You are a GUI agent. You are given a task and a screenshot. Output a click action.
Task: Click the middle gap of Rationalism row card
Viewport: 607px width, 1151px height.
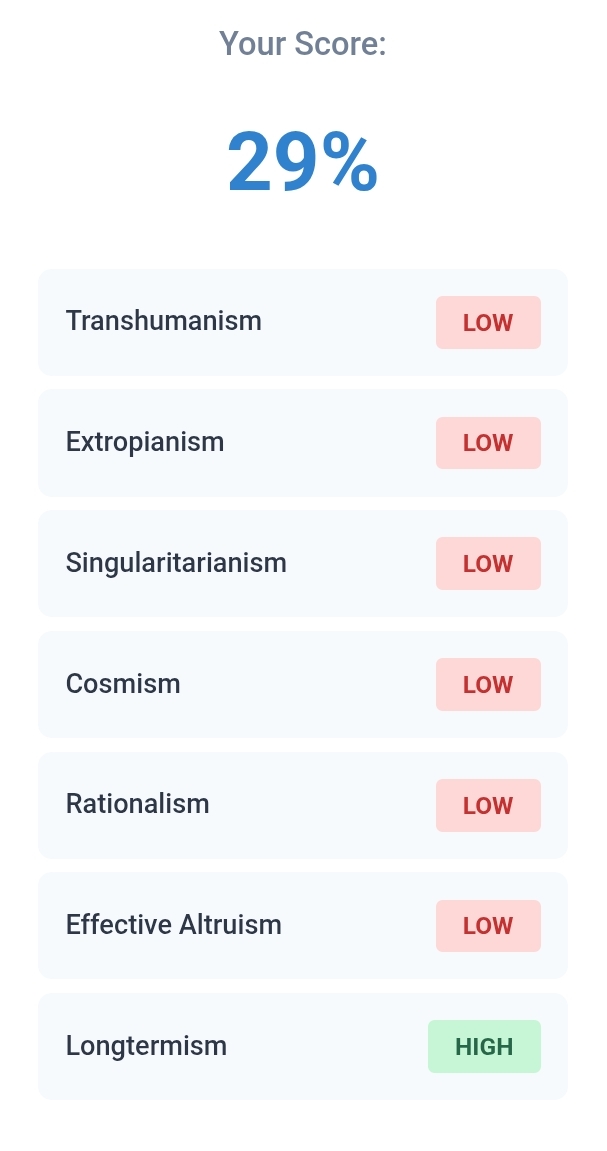click(x=322, y=806)
